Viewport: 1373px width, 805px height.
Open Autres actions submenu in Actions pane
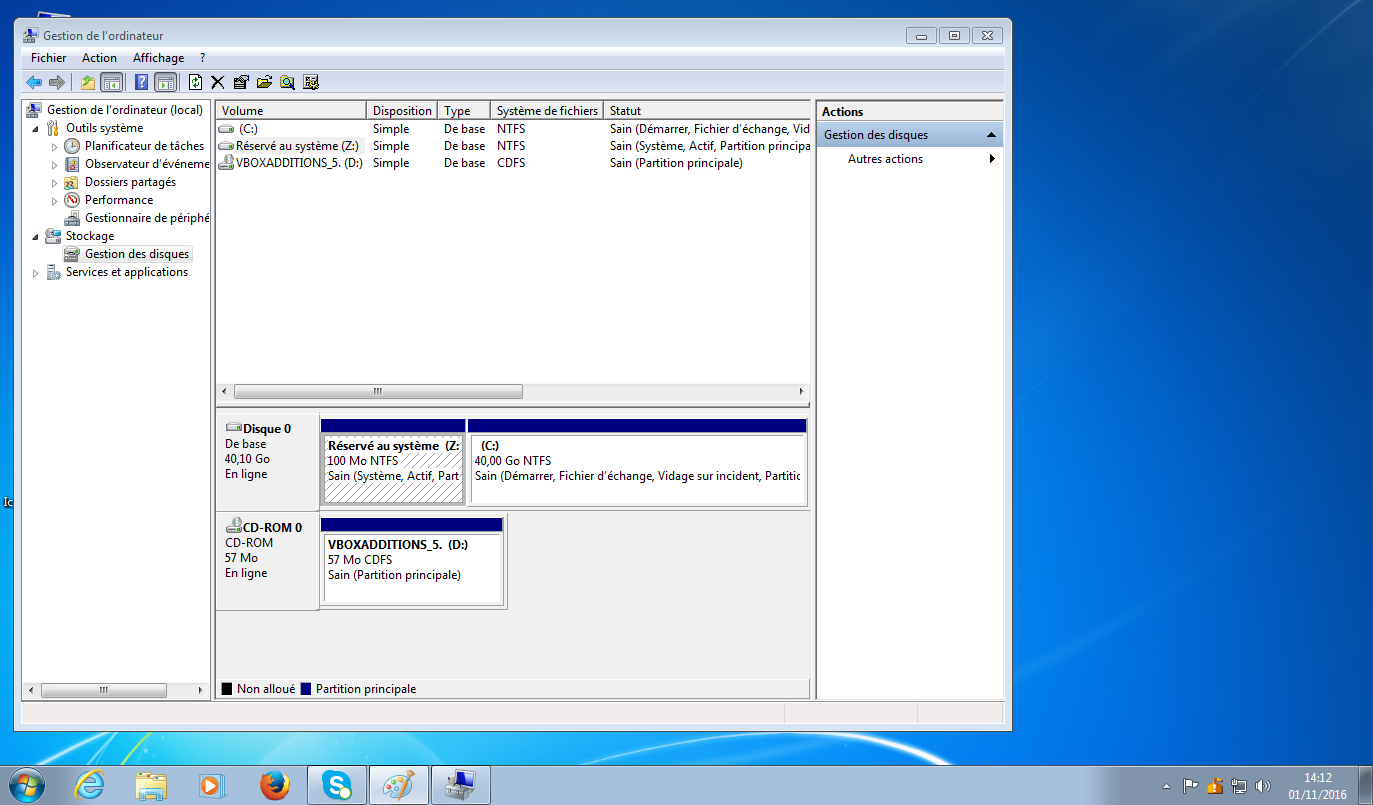click(x=885, y=159)
